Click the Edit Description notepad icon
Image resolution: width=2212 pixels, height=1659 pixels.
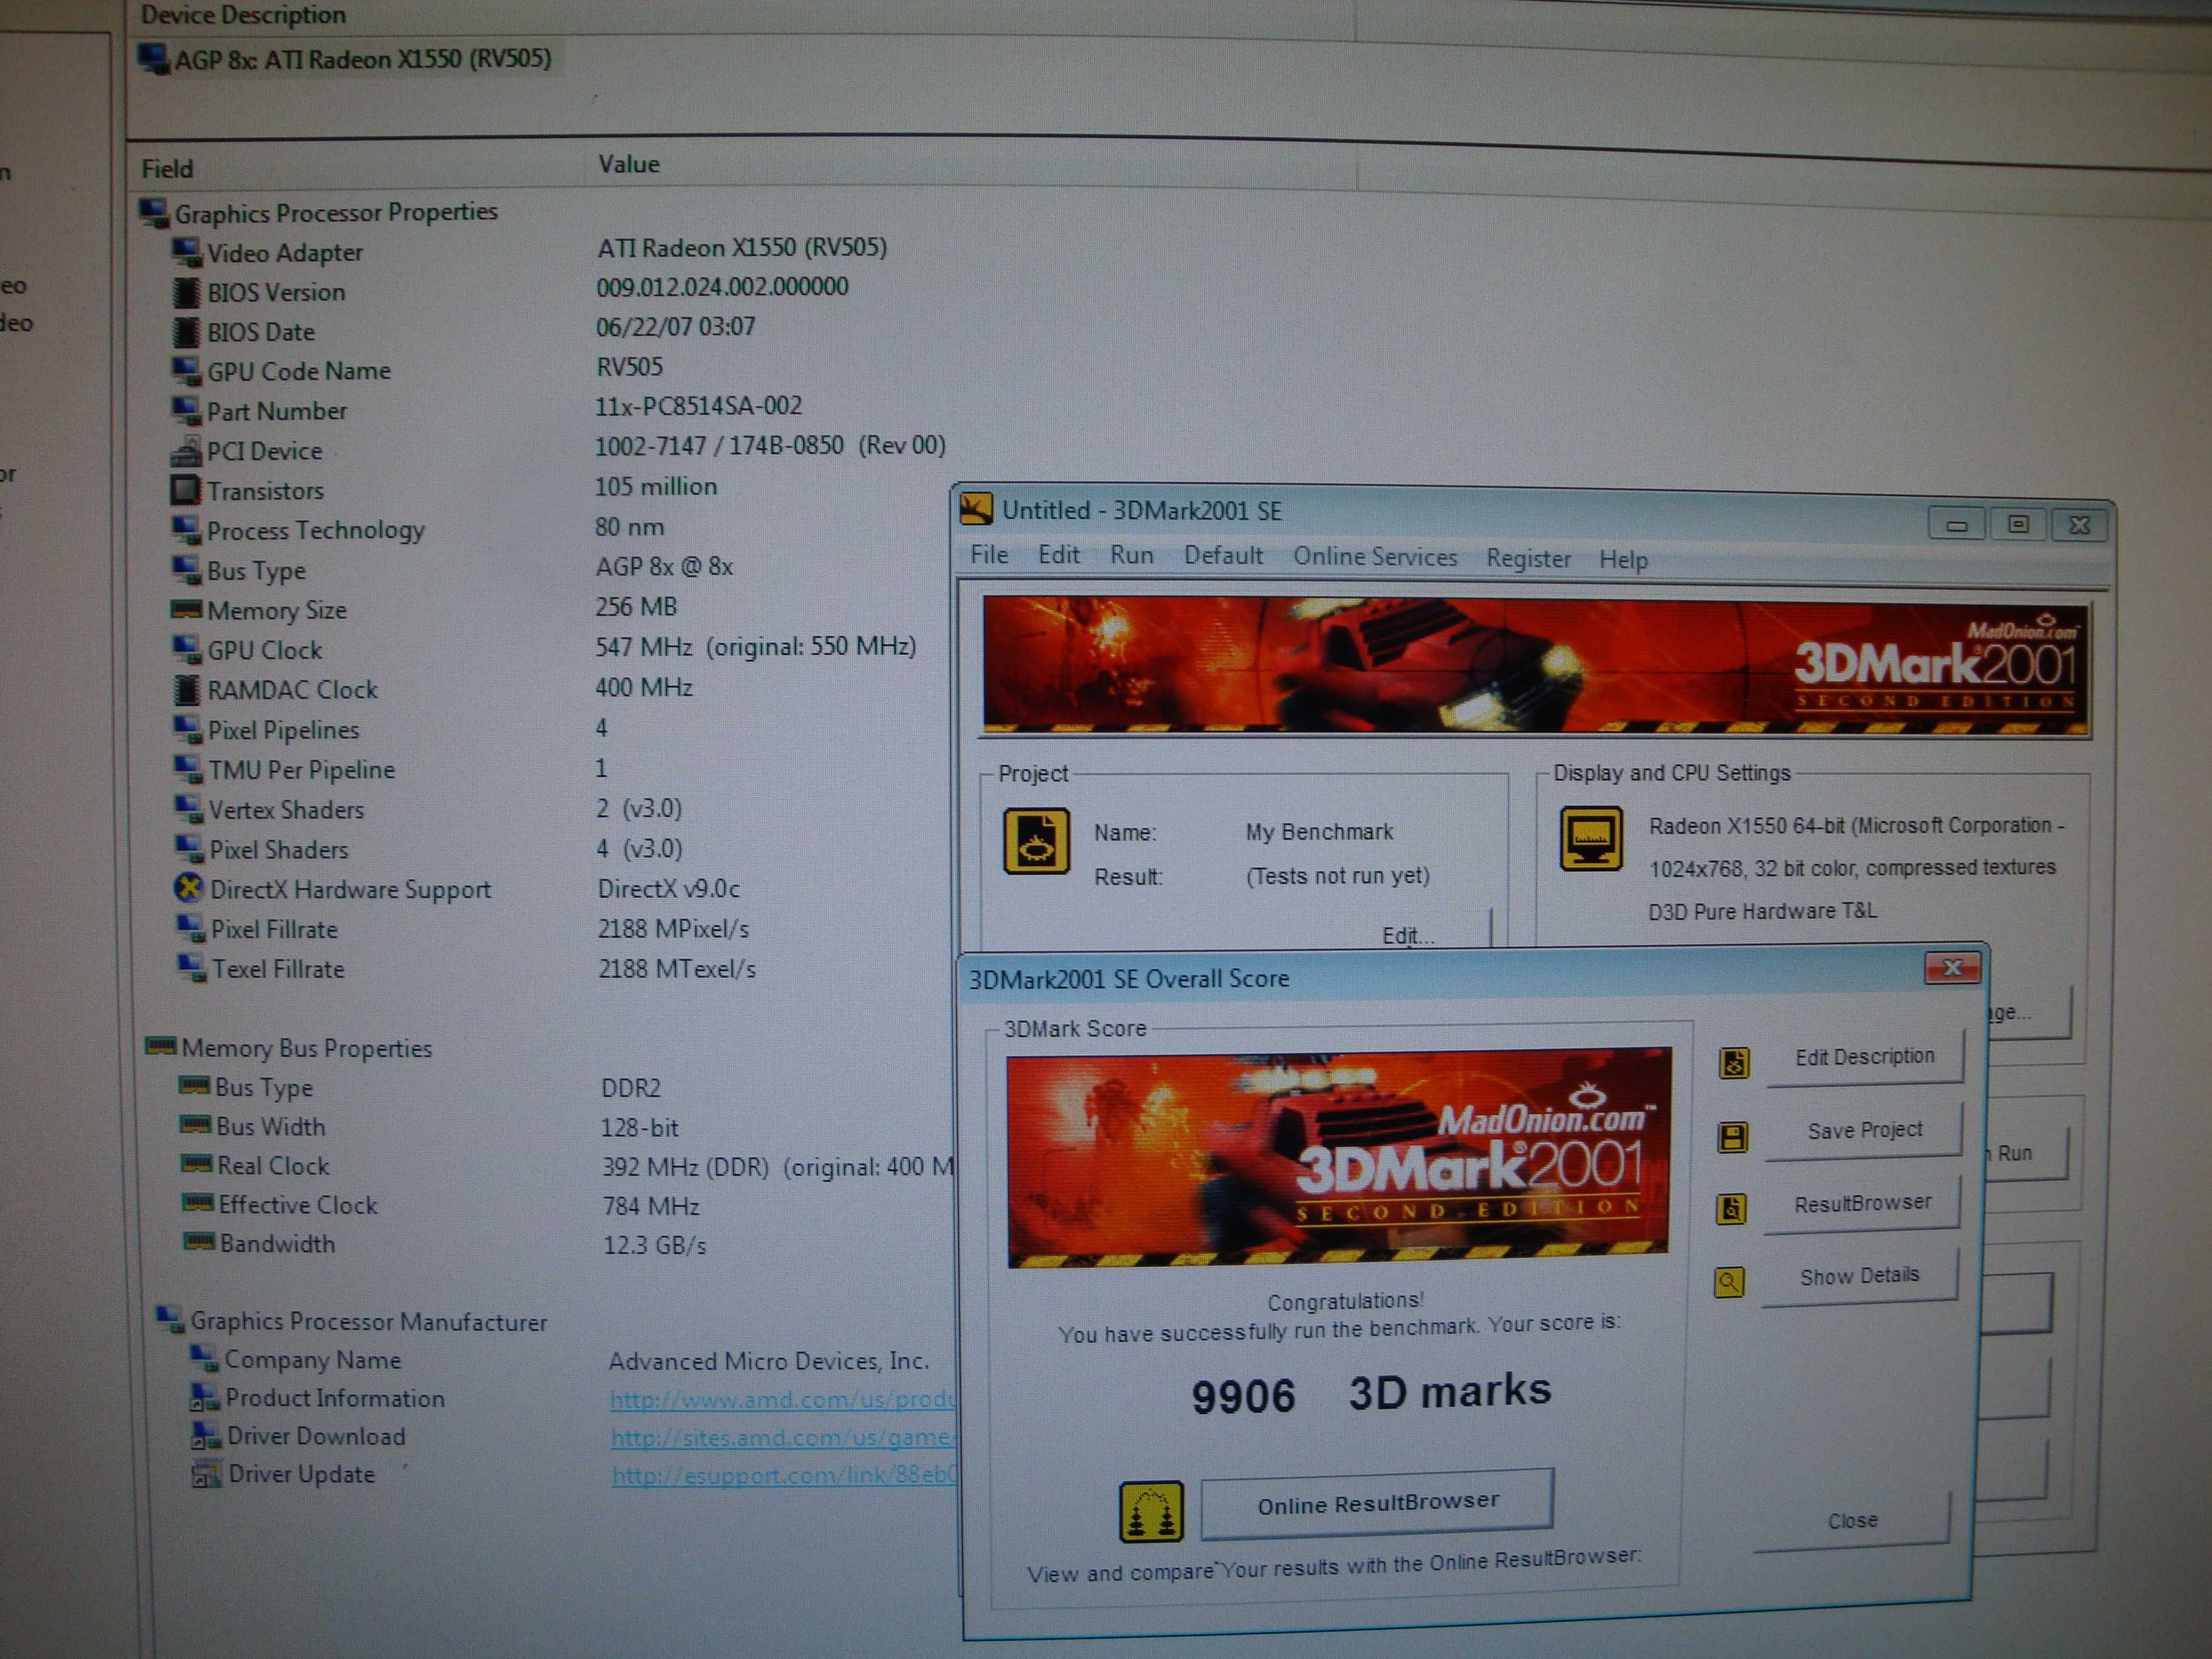1734,1062
